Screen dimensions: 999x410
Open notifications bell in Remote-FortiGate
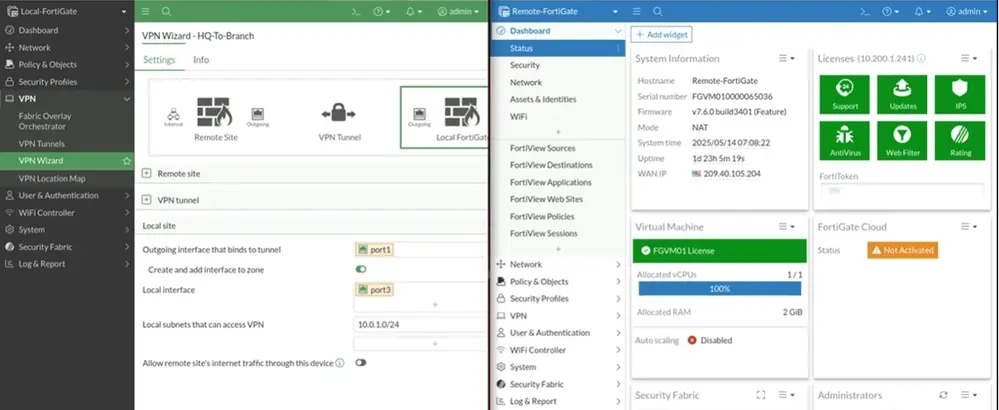tap(922, 11)
